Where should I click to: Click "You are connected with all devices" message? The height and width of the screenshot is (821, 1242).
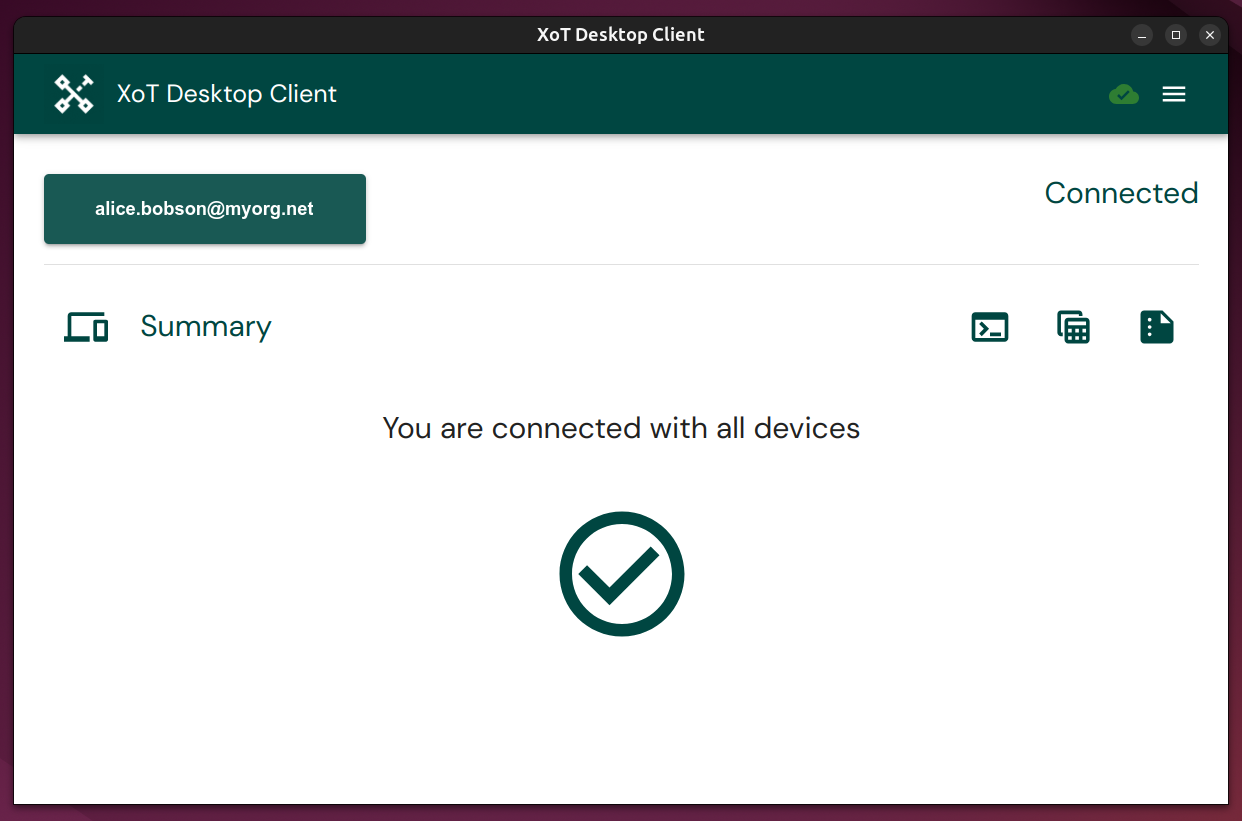coord(621,428)
